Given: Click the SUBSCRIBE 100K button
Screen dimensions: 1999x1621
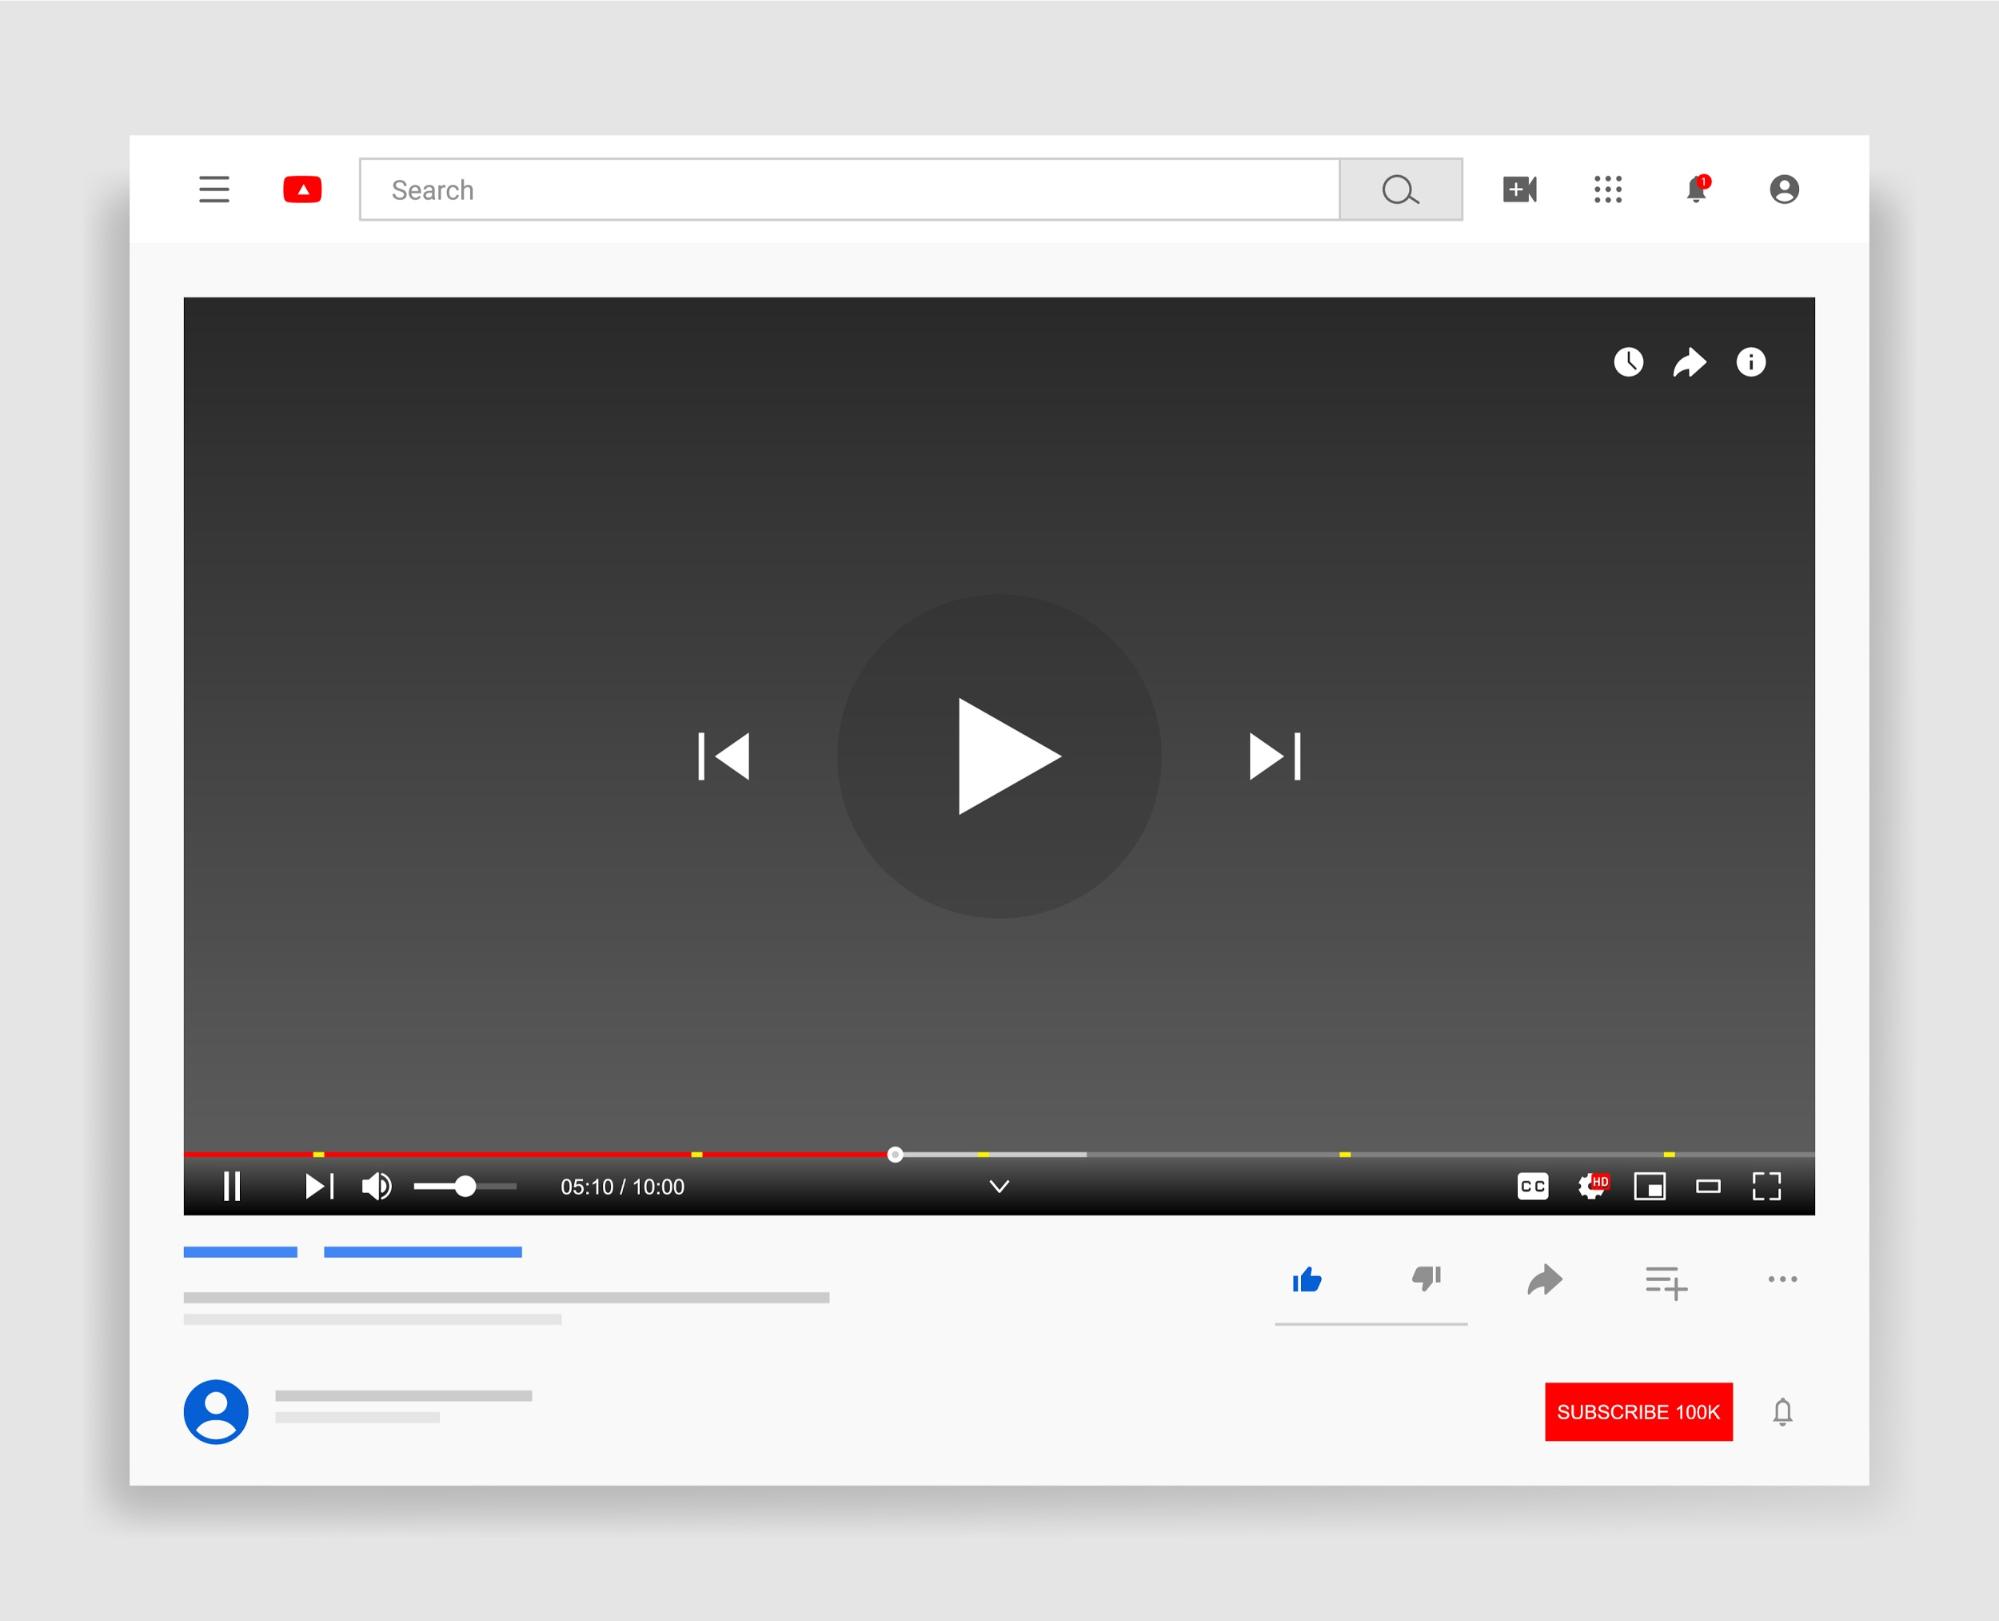Looking at the screenshot, I should [1638, 1411].
